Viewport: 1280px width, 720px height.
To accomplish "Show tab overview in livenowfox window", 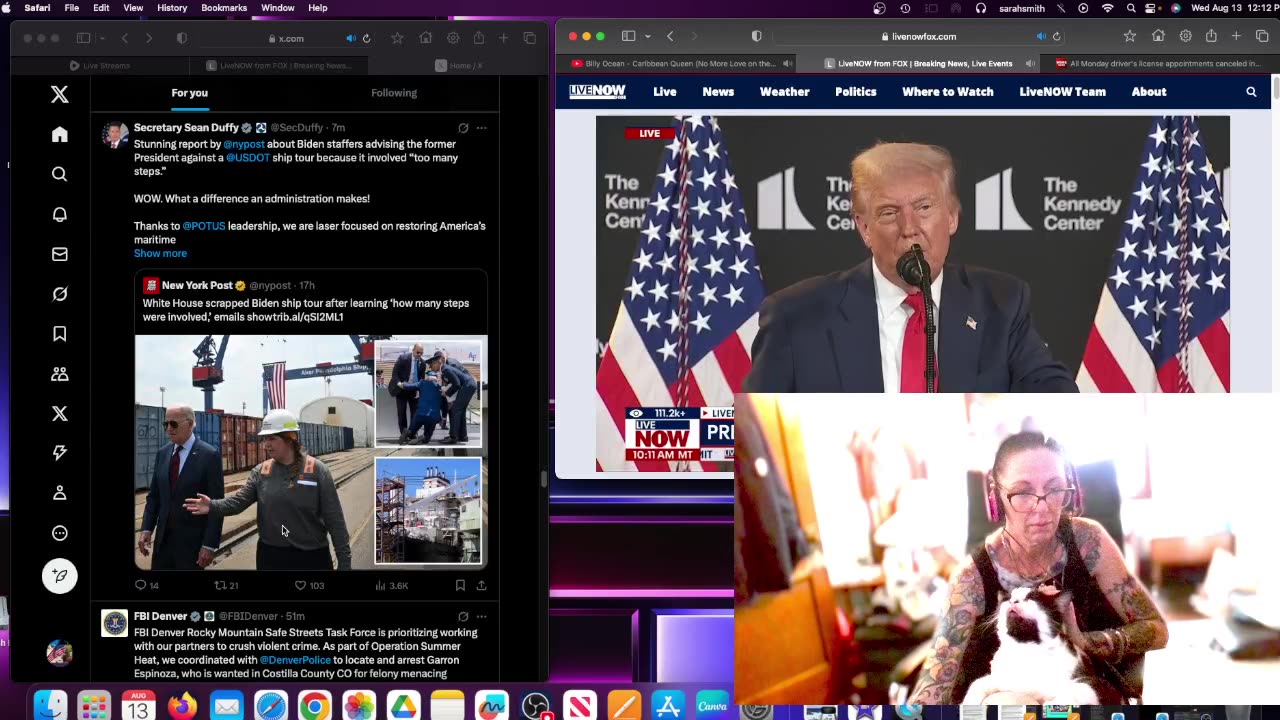I will (x=1262, y=36).
